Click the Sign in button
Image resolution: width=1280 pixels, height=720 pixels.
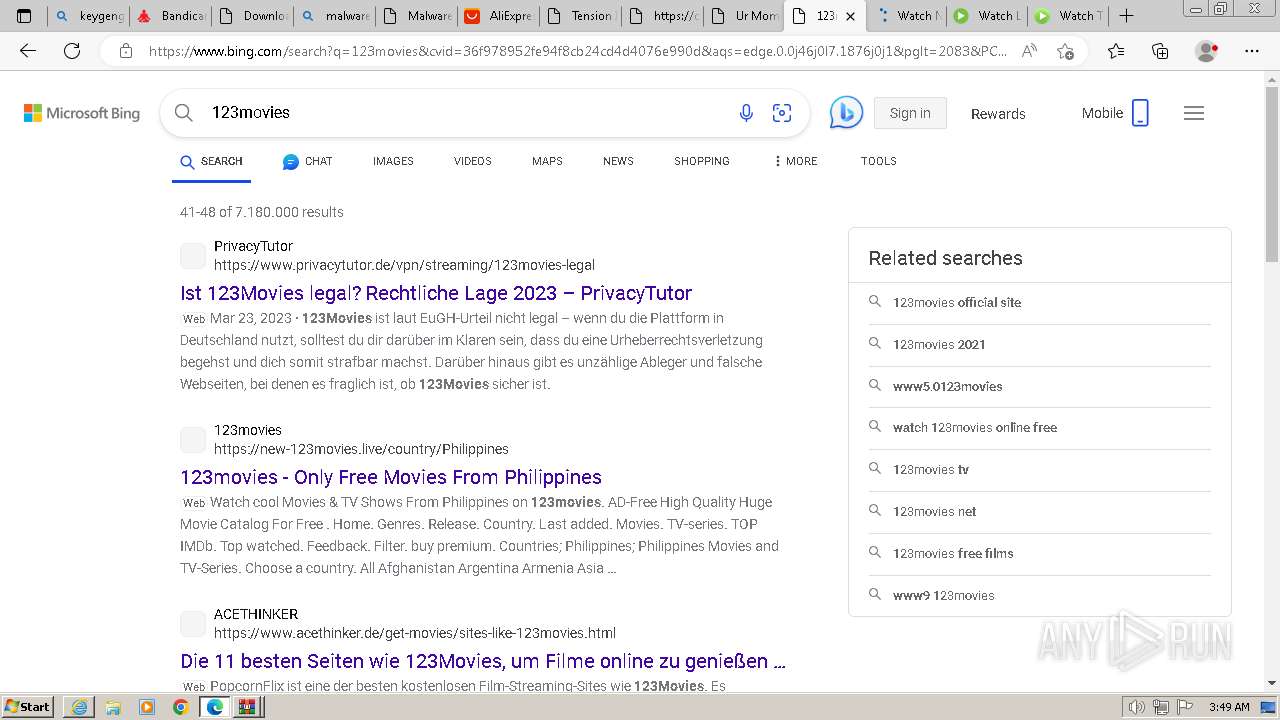(x=910, y=113)
